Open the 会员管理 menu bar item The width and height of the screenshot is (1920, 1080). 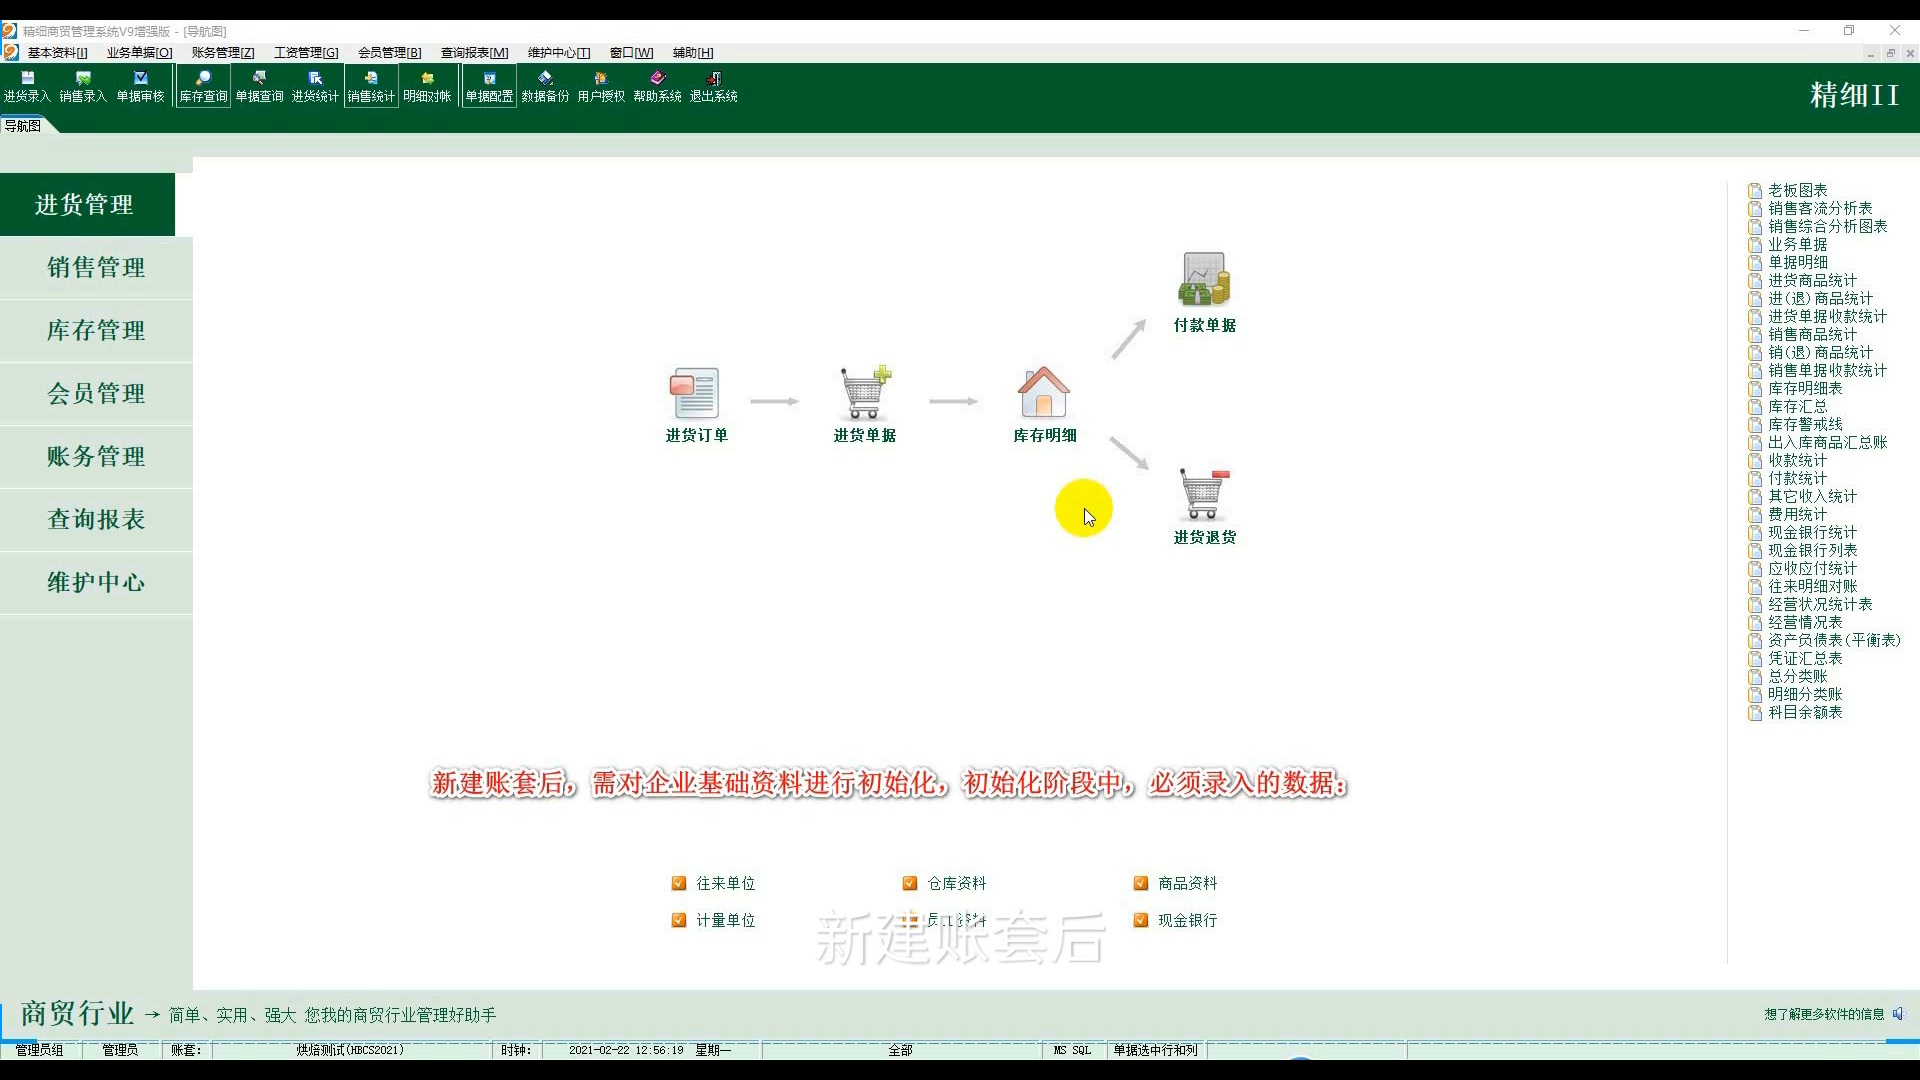click(x=389, y=53)
